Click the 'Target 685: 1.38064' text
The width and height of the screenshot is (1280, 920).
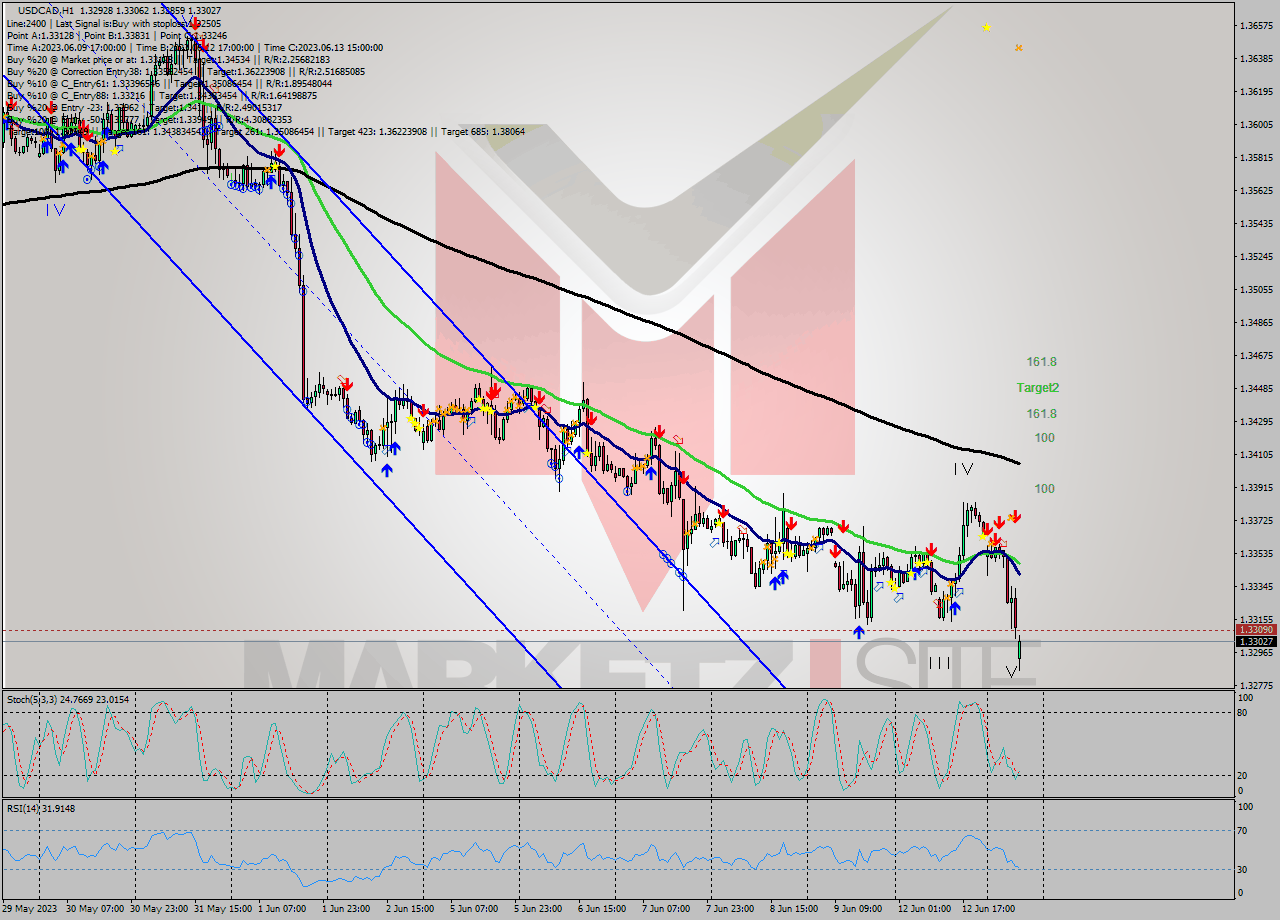click(x=483, y=131)
